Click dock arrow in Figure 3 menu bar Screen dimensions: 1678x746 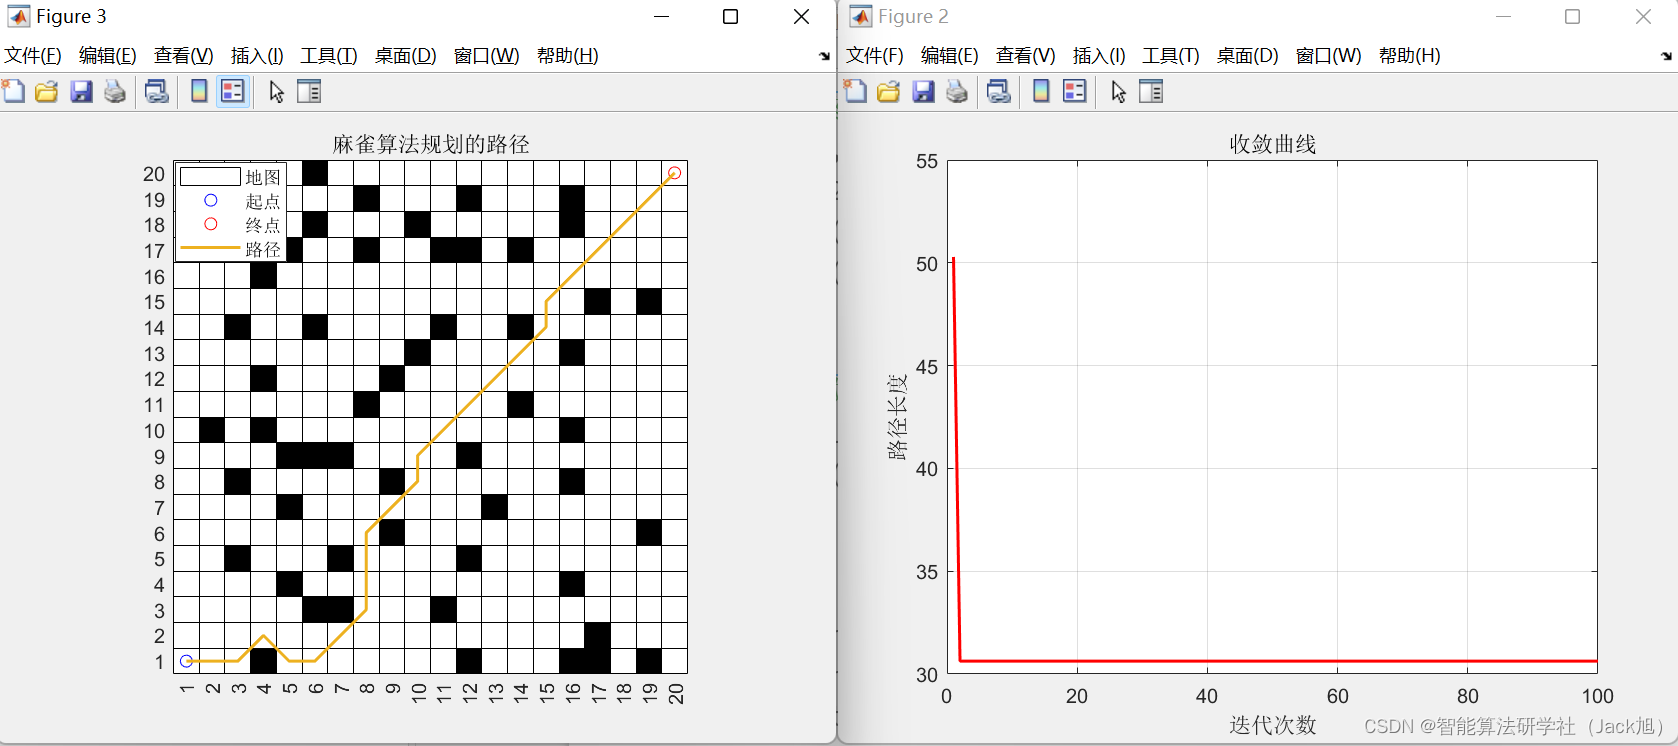tap(824, 56)
